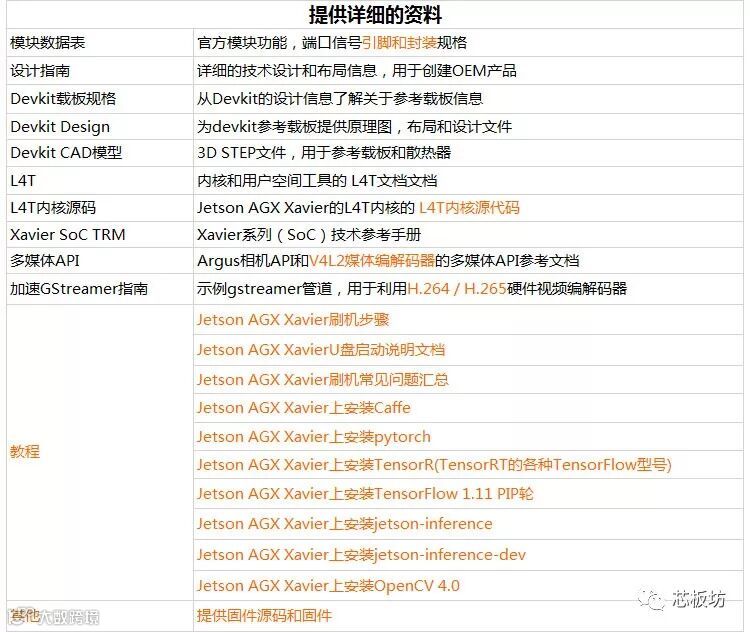Open the Jetson AGX Xavier刷机步骤 tutorial
Screen dimensions: 750x632
[293, 320]
